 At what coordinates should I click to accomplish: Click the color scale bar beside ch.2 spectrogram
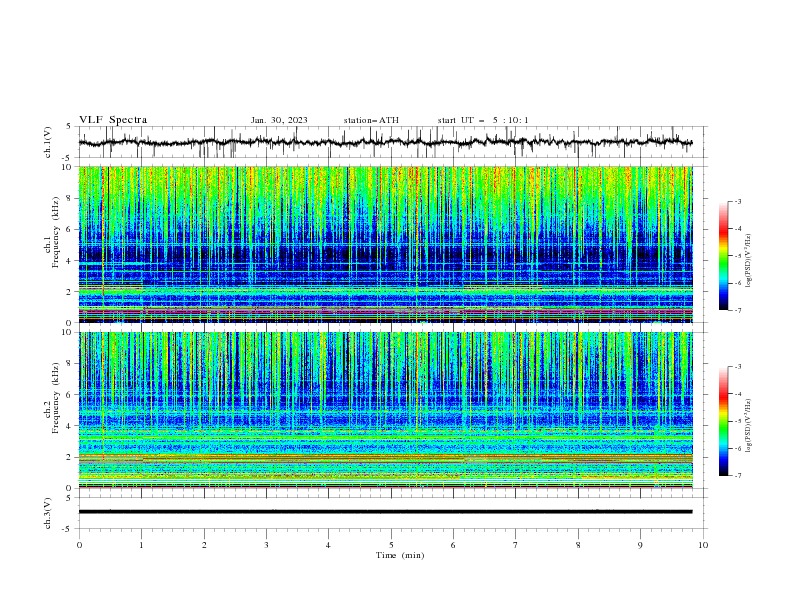[x=723, y=421]
